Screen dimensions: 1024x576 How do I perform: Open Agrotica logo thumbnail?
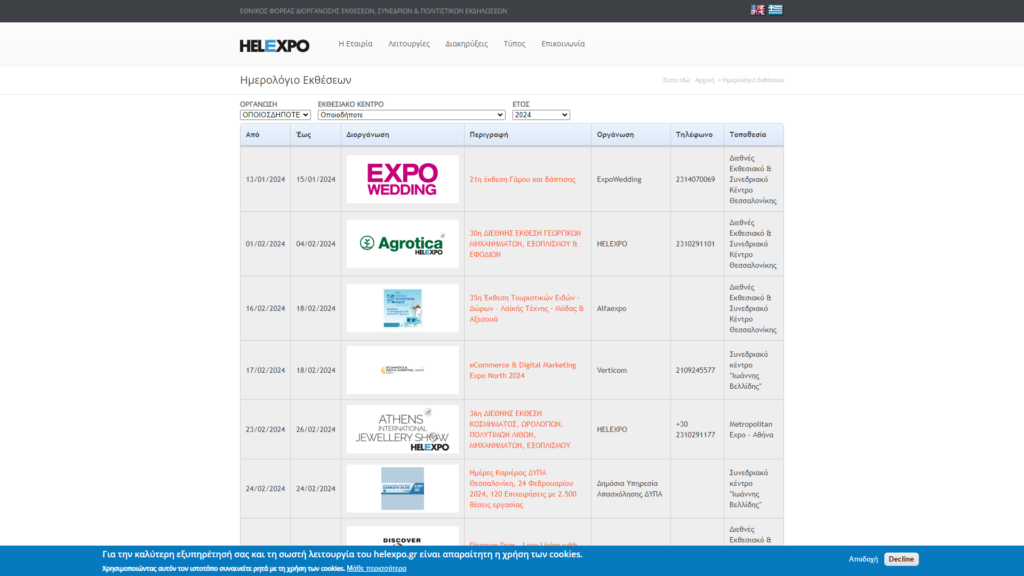click(402, 244)
